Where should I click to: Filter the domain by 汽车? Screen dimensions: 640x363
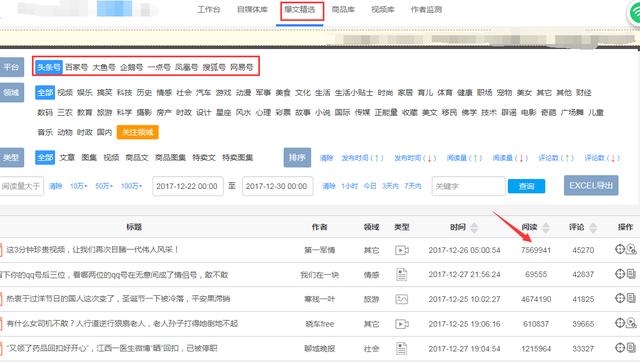[203, 93]
